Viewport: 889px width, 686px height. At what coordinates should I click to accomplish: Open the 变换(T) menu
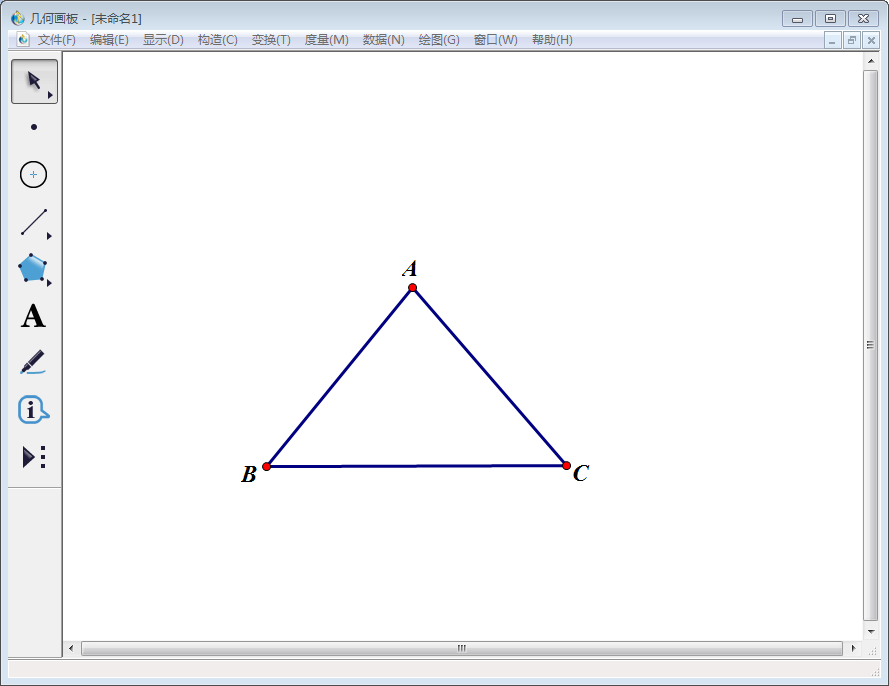tap(271, 40)
